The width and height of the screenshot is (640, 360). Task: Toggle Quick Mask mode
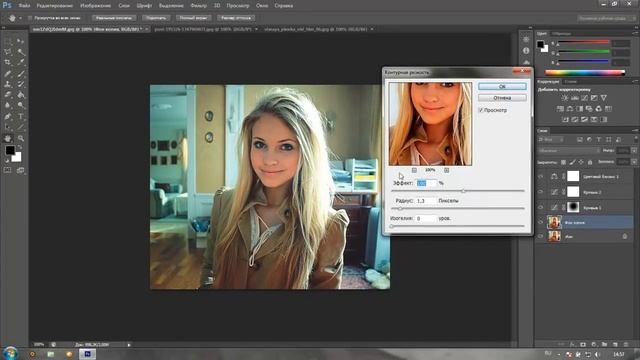pyautogui.click(x=8, y=170)
